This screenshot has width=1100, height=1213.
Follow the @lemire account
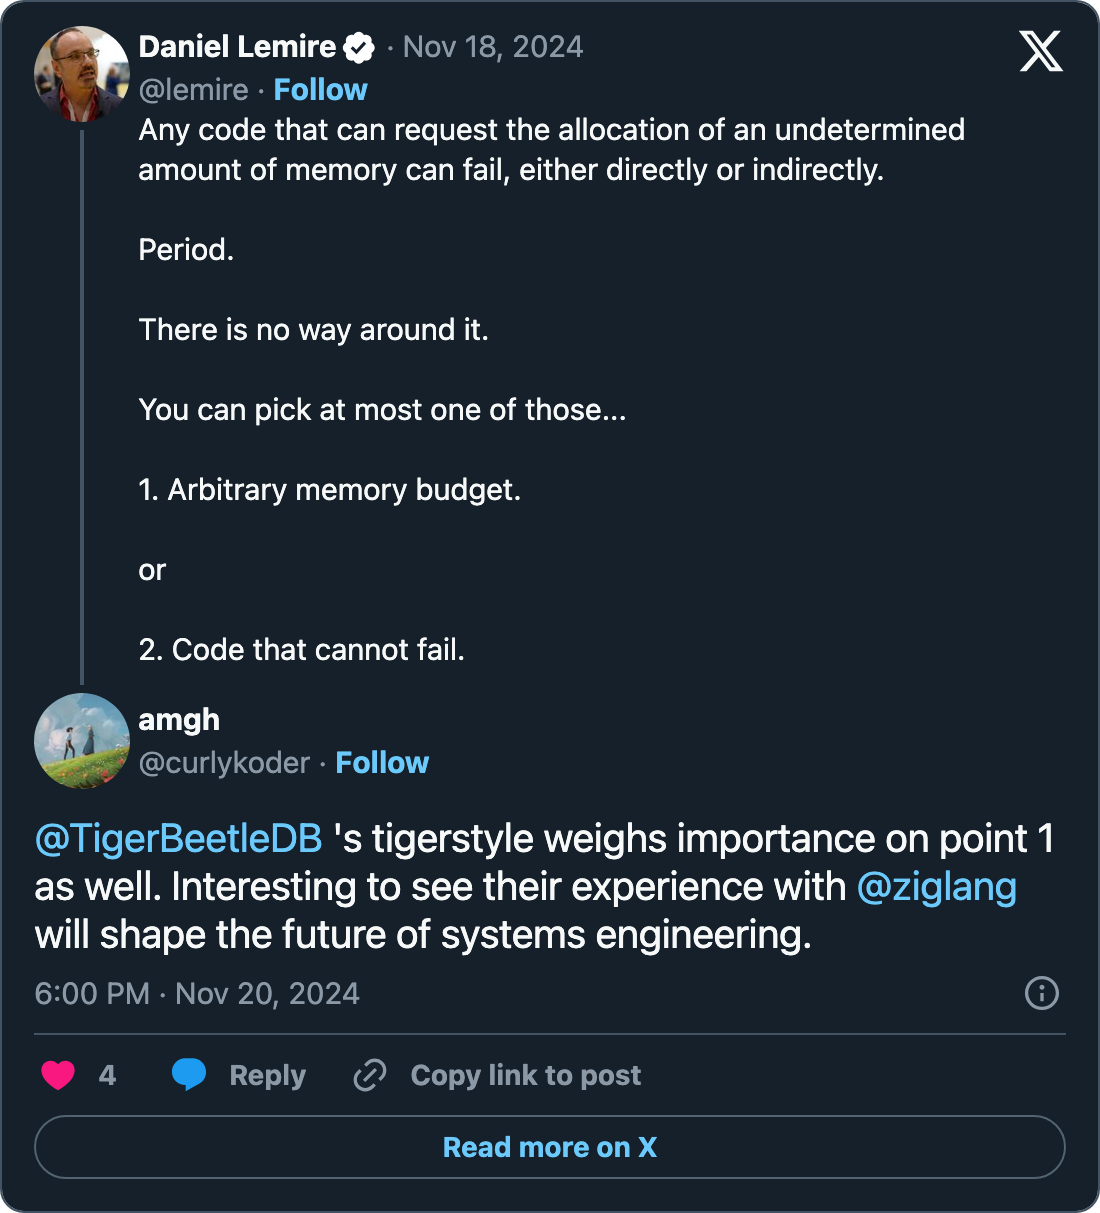[320, 90]
